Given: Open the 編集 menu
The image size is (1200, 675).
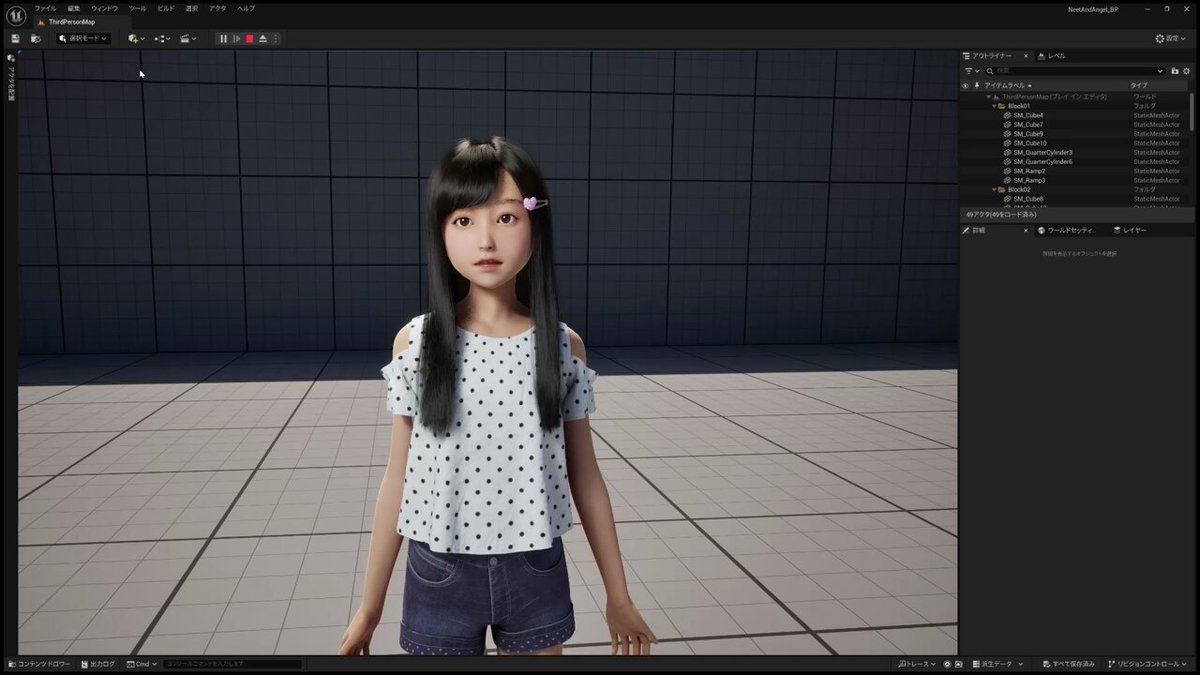Looking at the screenshot, I should [x=74, y=8].
